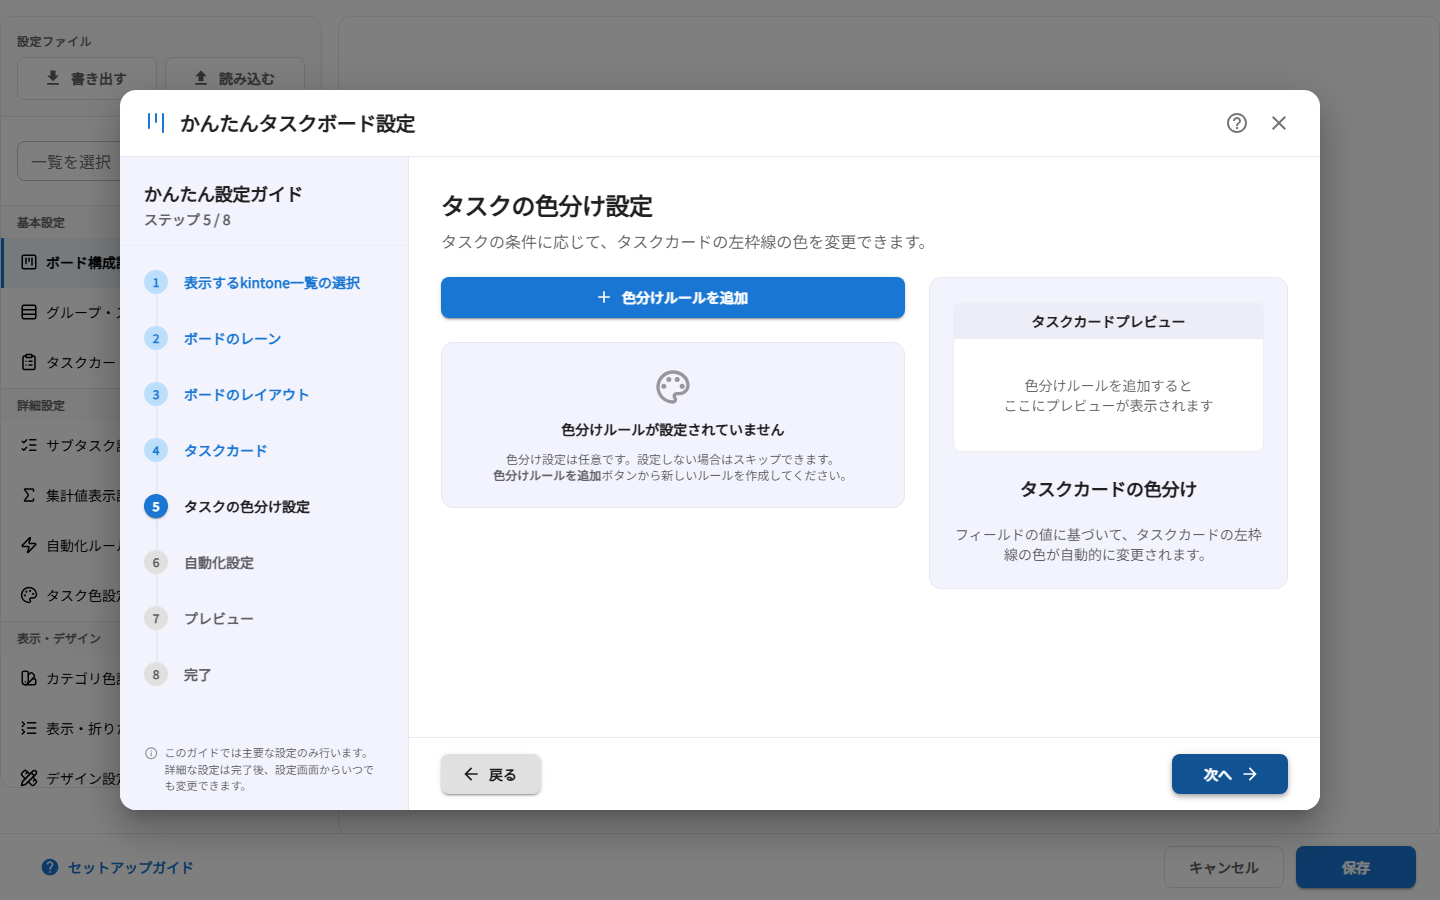The image size is (1440, 900).
Task: Open タスク色設定 menu item in background sidebar
Action: coord(61,595)
